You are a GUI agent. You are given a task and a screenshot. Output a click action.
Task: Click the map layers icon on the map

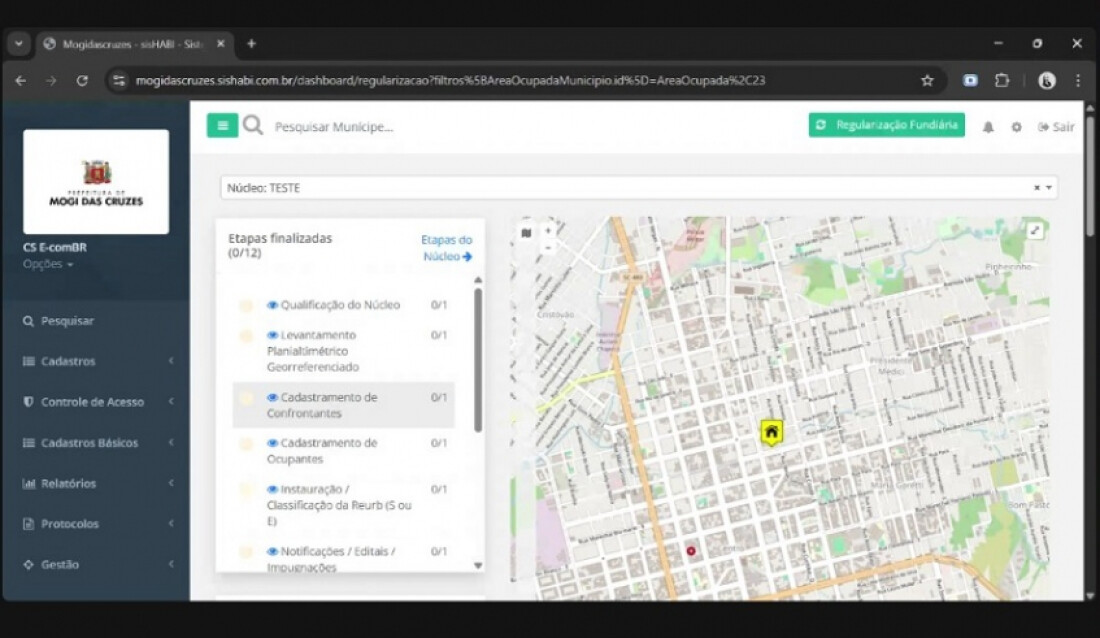coord(524,231)
